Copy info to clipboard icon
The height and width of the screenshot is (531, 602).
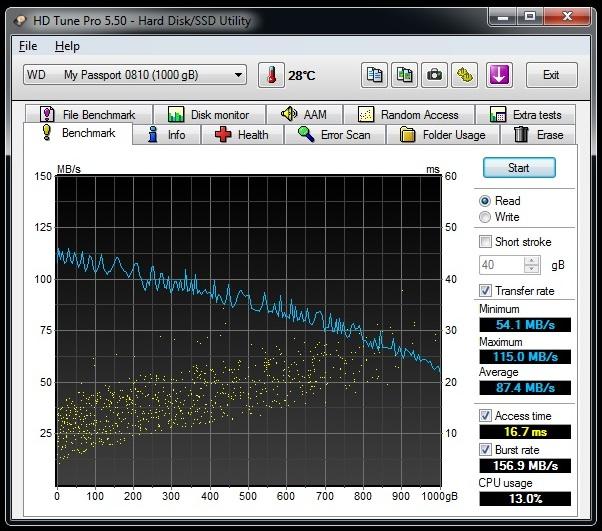374,75
